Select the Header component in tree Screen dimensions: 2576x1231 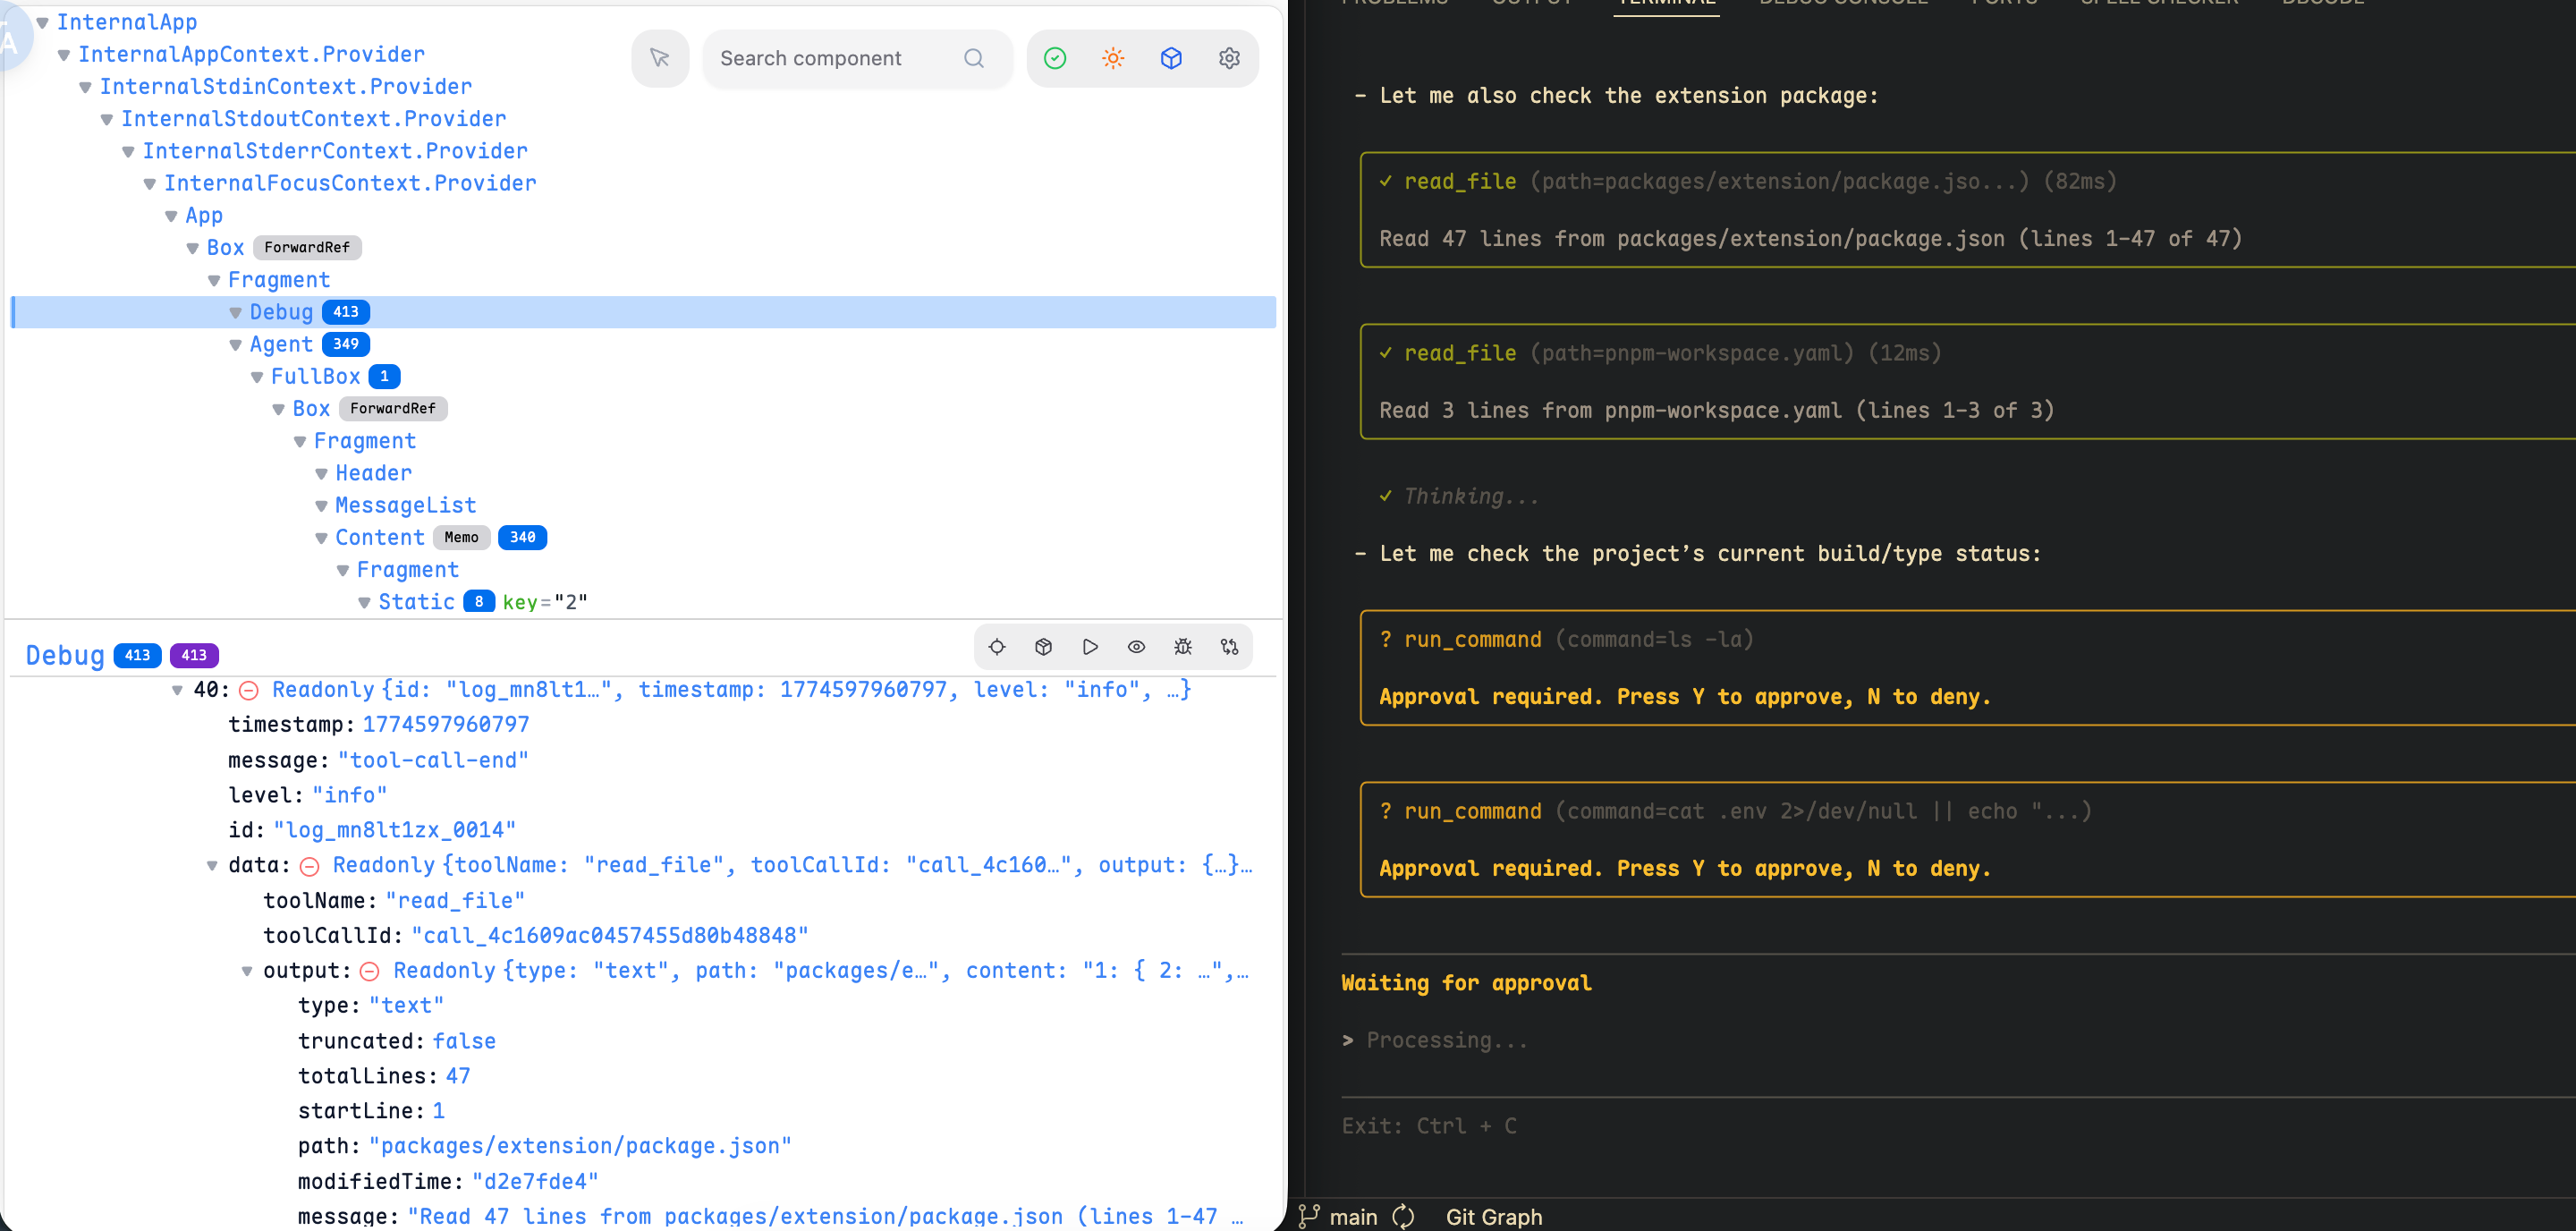point(374,473)
